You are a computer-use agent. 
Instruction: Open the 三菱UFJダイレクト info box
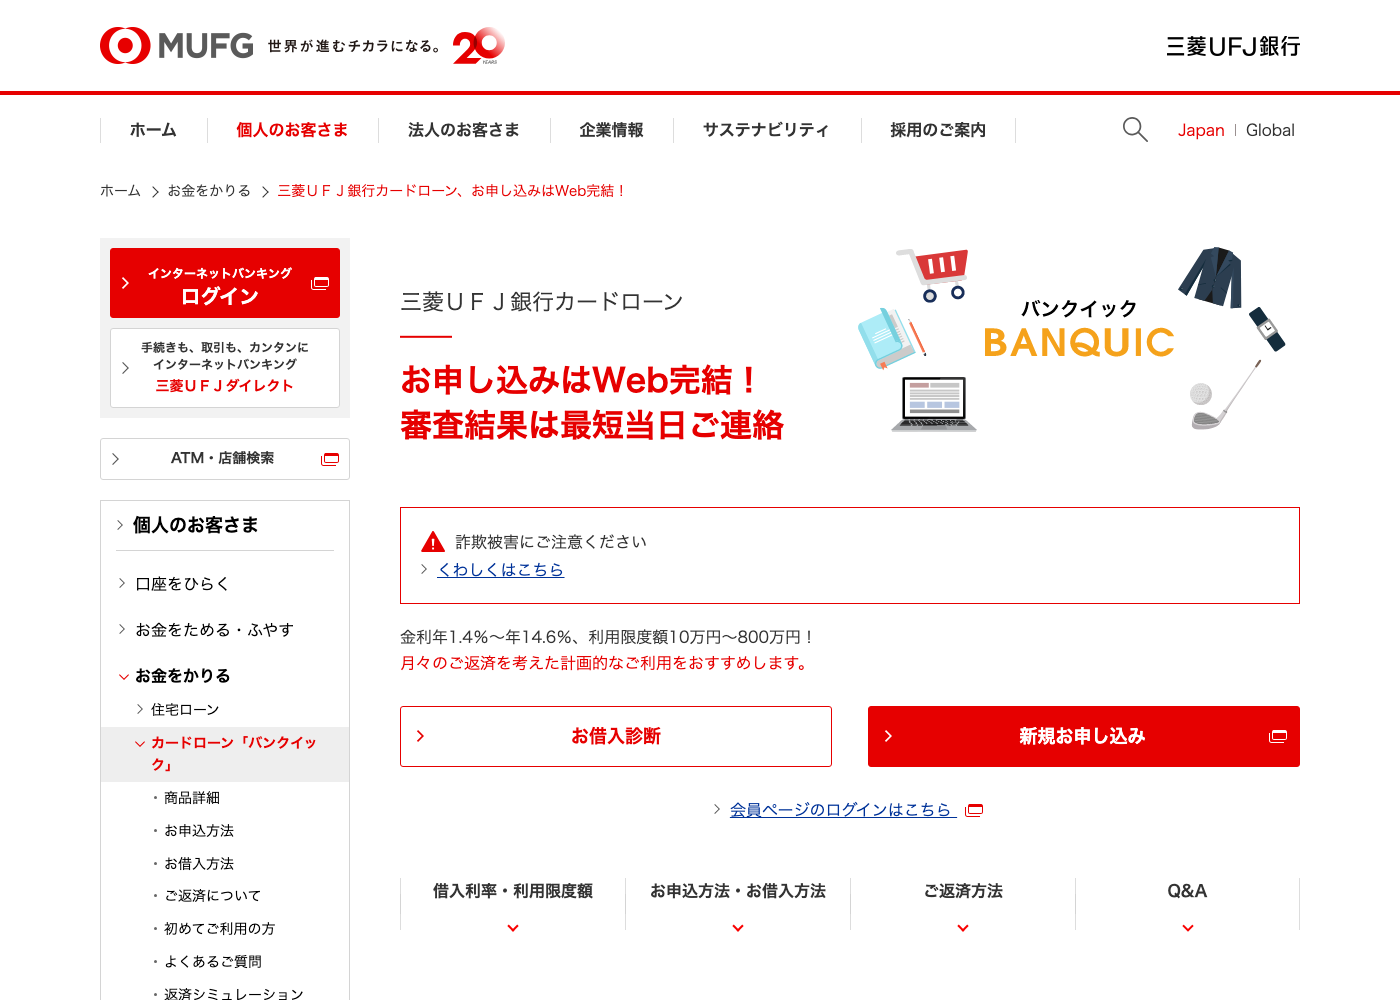(x=225, y=368)
